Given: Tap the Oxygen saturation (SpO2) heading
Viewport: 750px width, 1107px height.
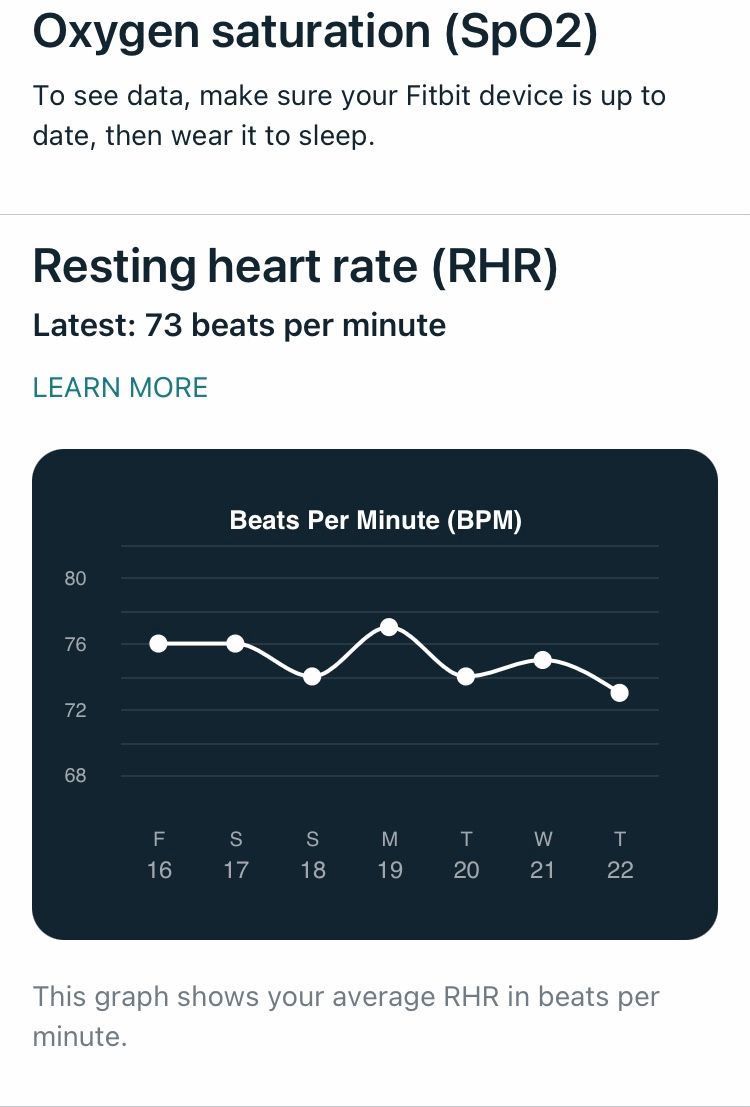Looking at the screenshot, I should (x=315, y=32).
